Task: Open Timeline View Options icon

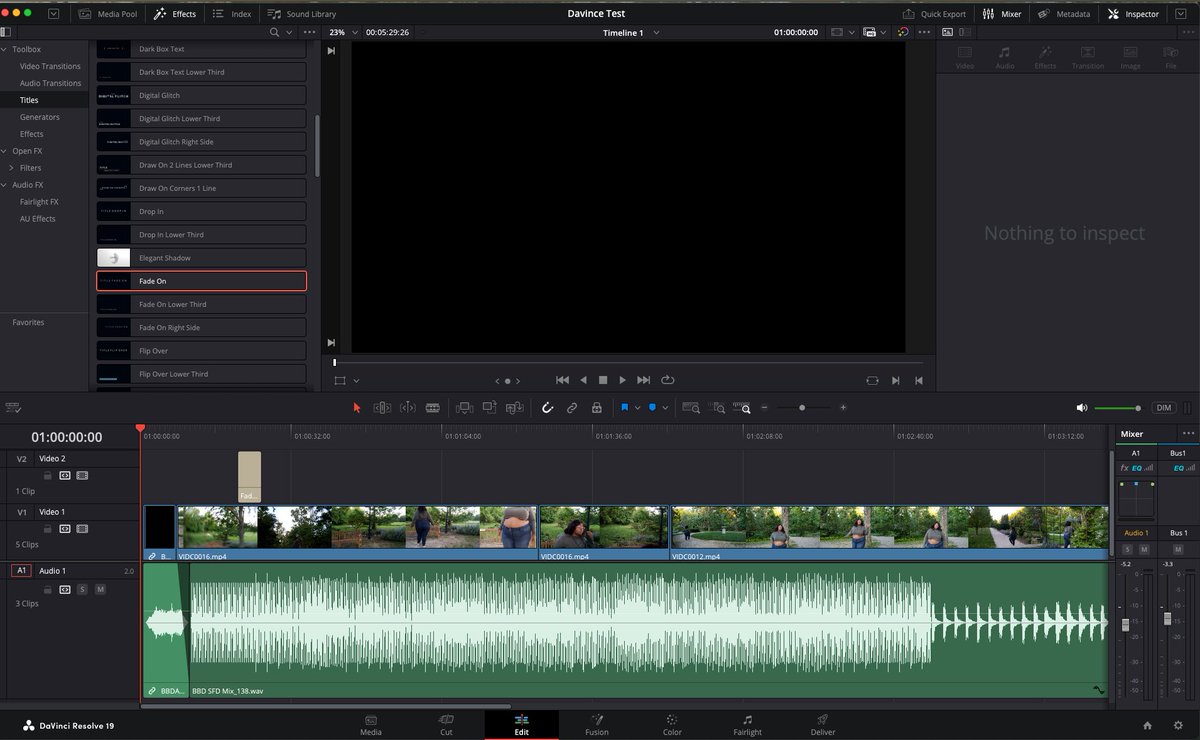Action: coord(13,408)
